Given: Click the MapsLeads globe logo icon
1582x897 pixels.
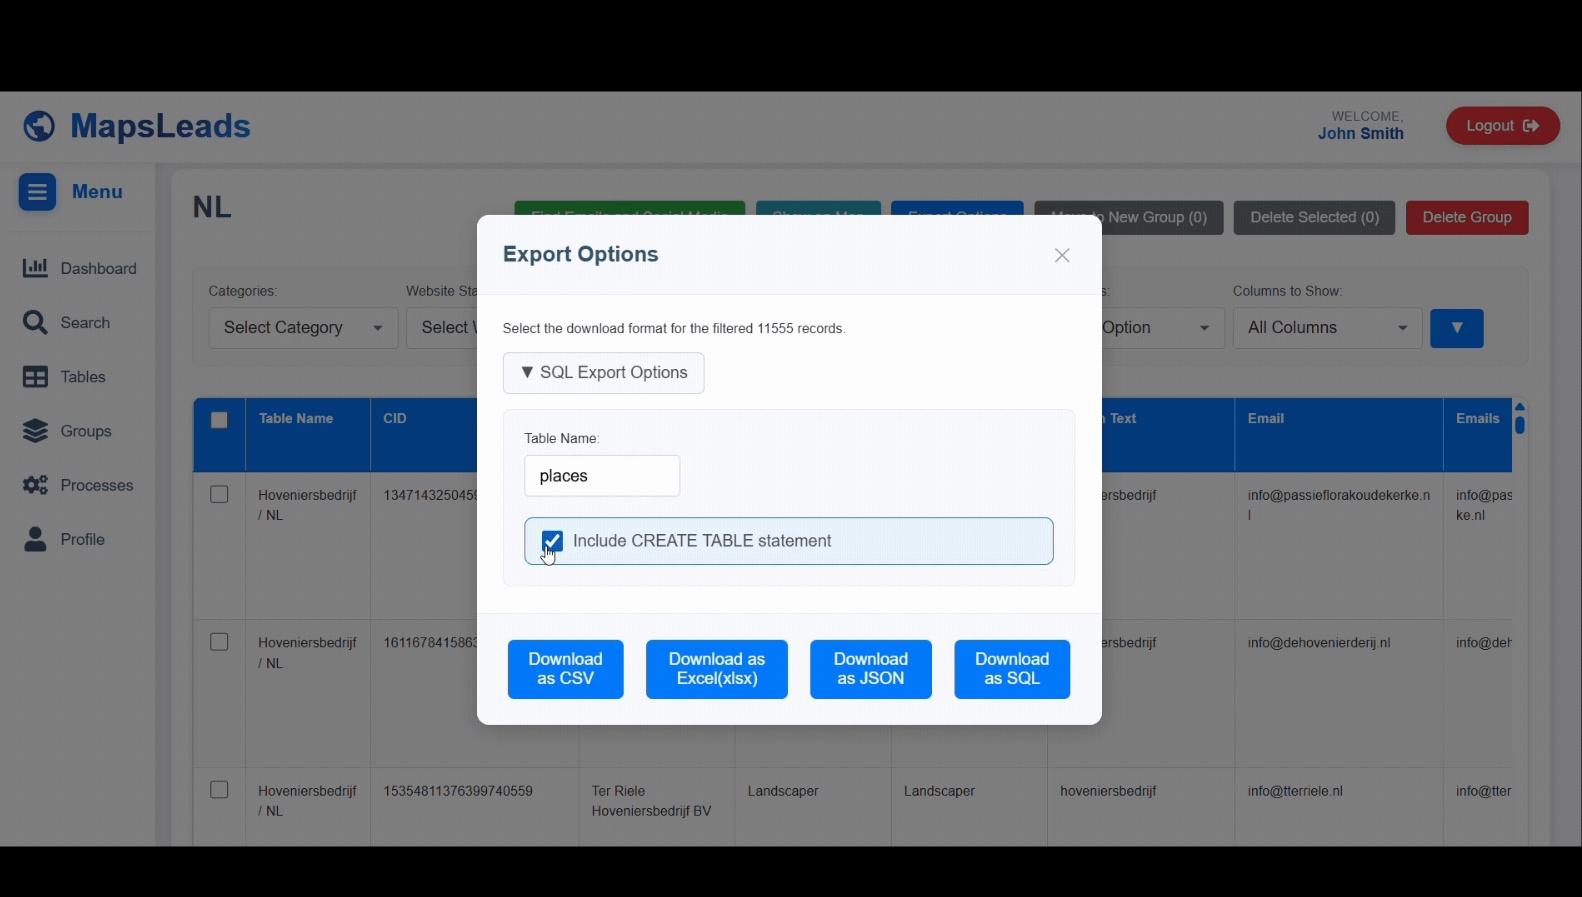Looking at the screenshot, I should click(x=39, y=127).
